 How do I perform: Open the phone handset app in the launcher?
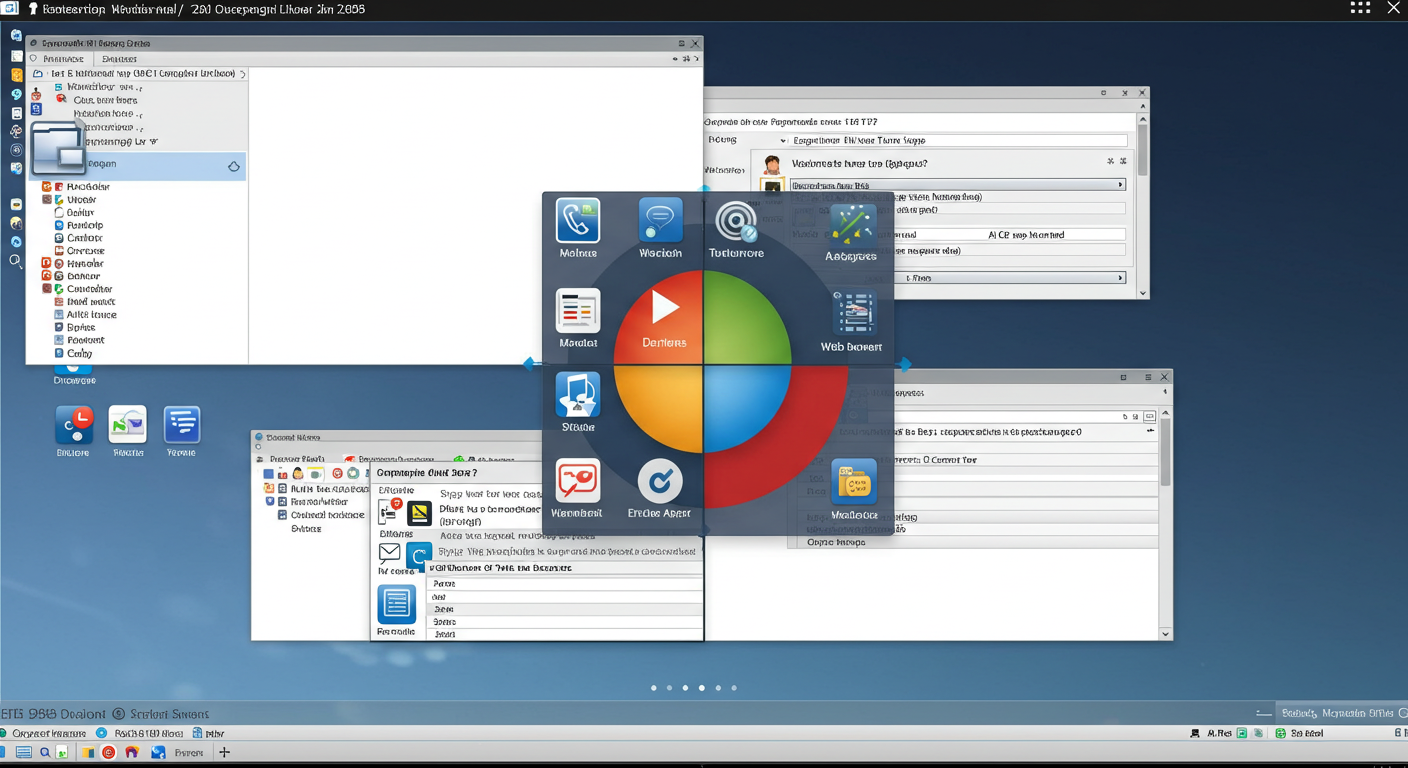tap(578, 221)
